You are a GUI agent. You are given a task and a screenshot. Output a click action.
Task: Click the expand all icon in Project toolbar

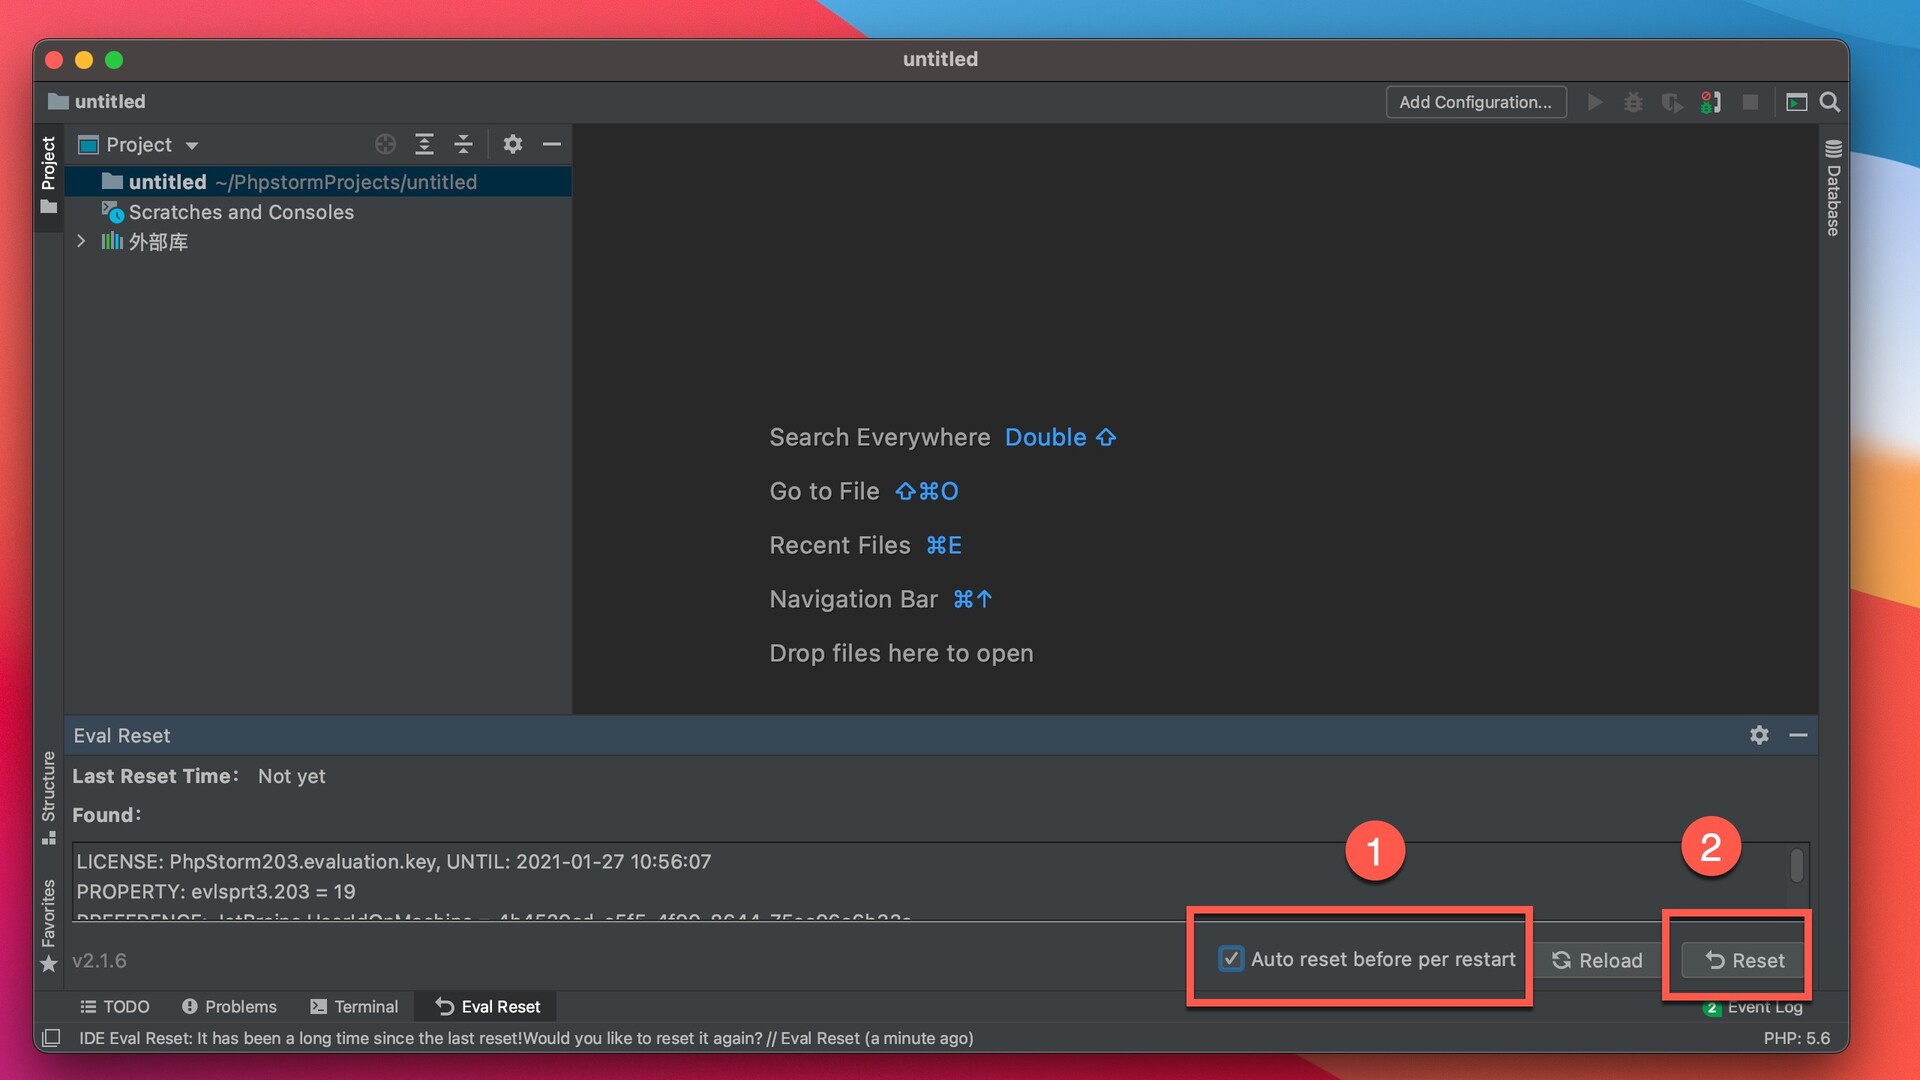click(423, 144)
